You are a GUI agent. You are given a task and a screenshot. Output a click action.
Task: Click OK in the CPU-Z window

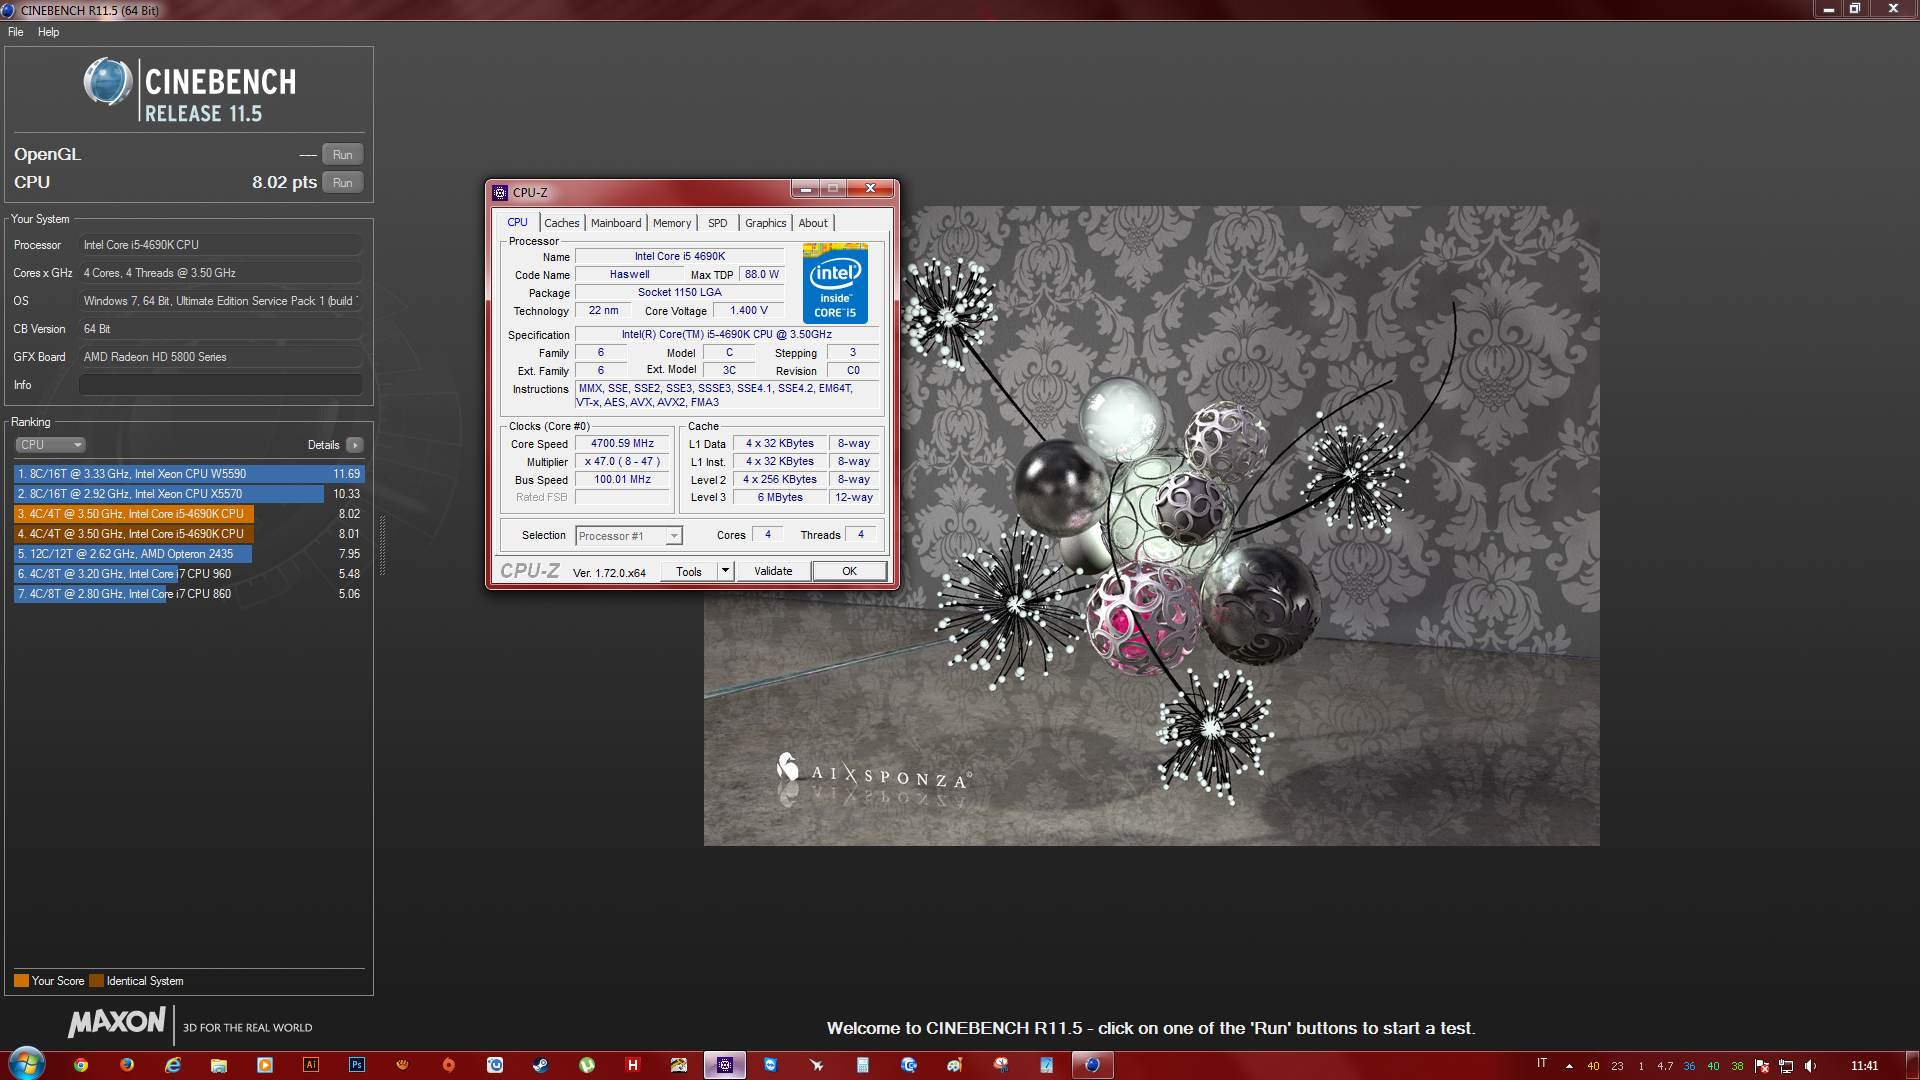[x=849, y=571]
